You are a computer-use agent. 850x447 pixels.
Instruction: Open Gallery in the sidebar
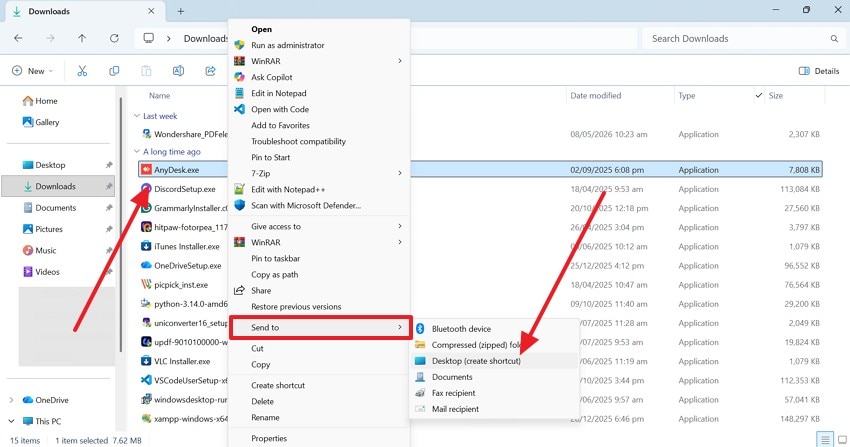pyautogui.click(x=41, y=122)
